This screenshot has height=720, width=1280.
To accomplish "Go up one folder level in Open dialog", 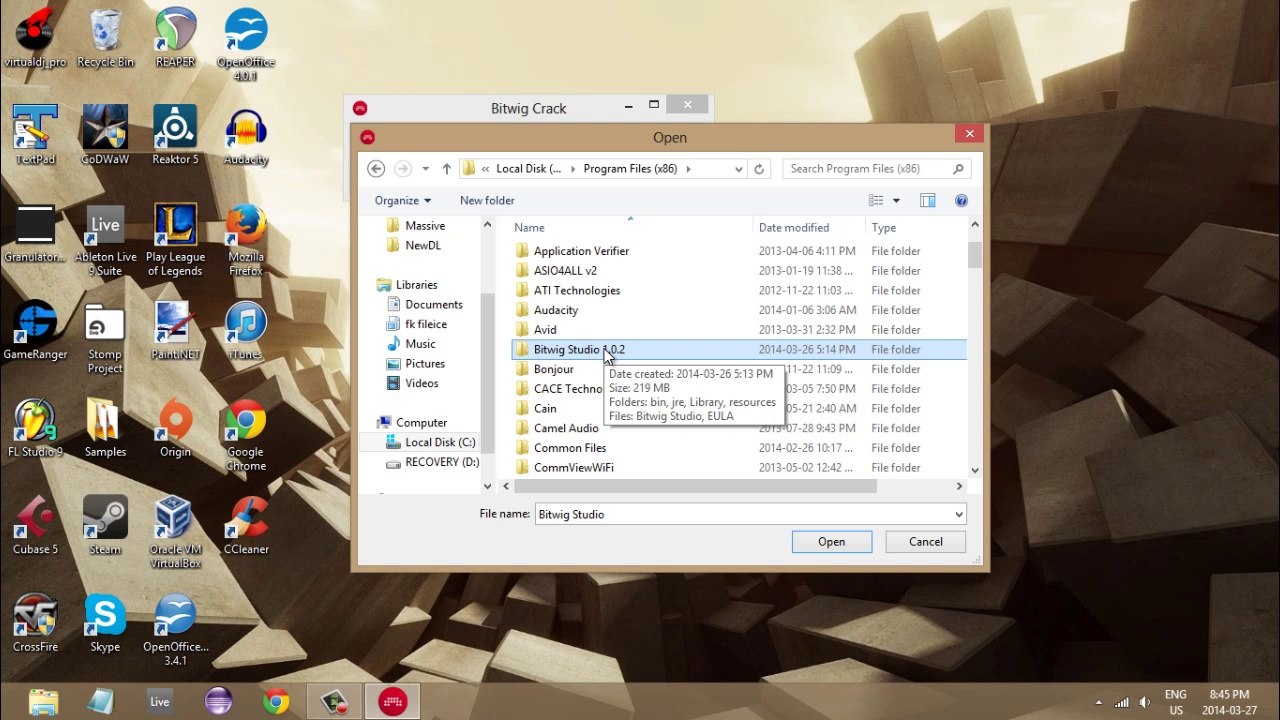I will tap(446, 169).
